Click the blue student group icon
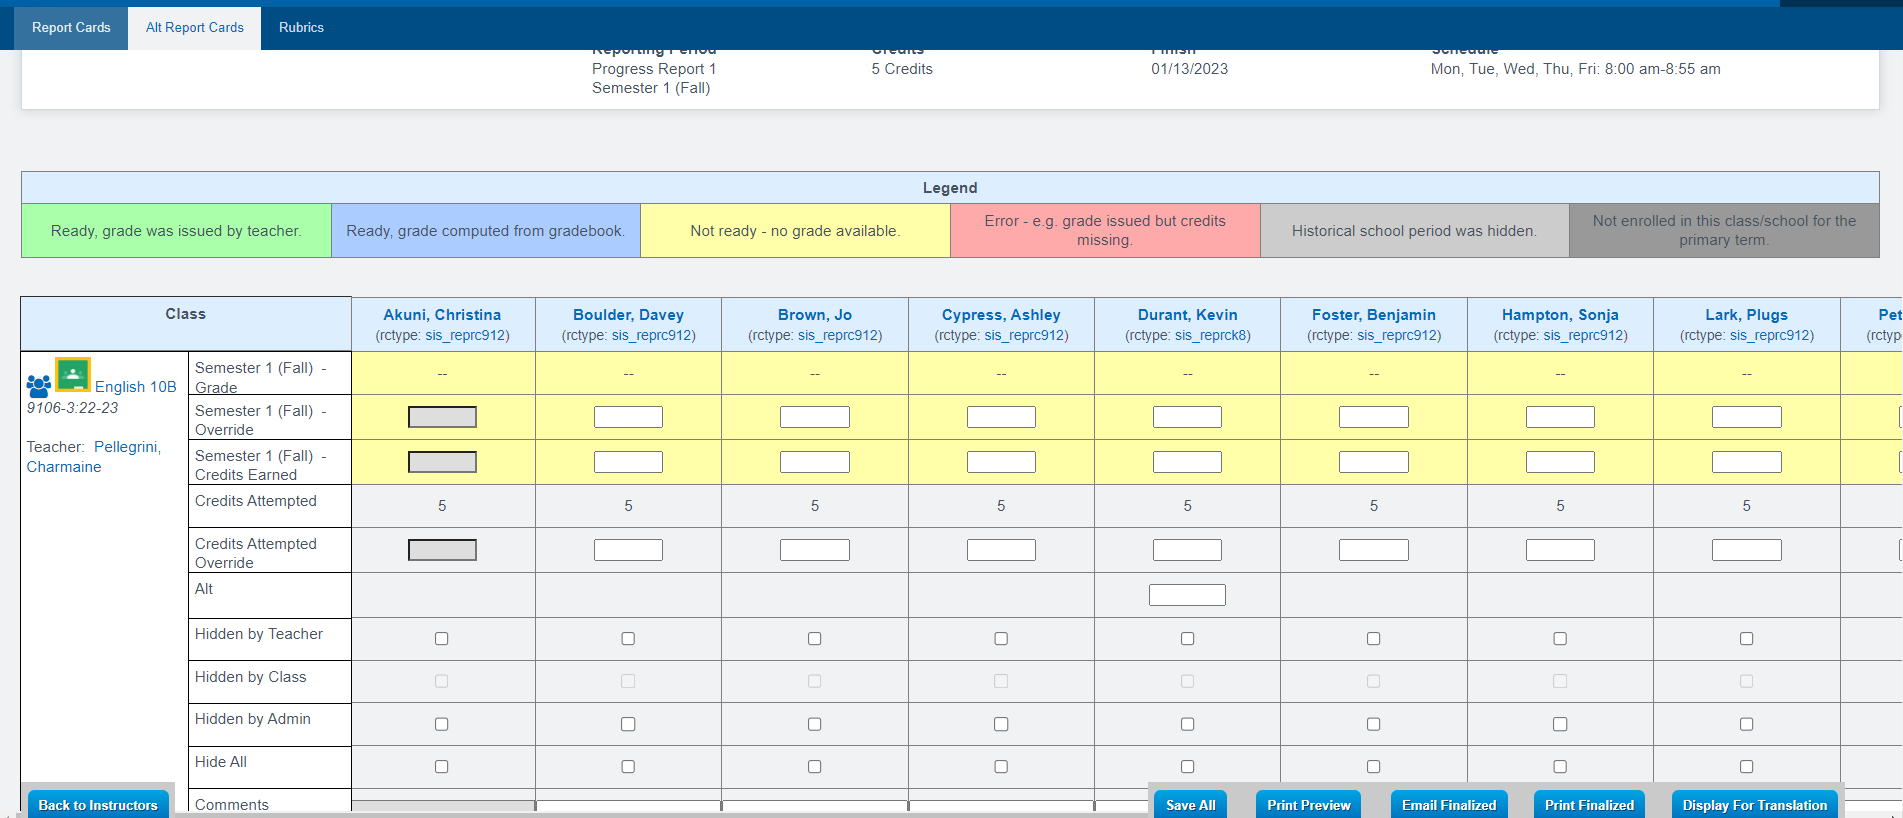The image size is (1903, 818). [39, 386]
